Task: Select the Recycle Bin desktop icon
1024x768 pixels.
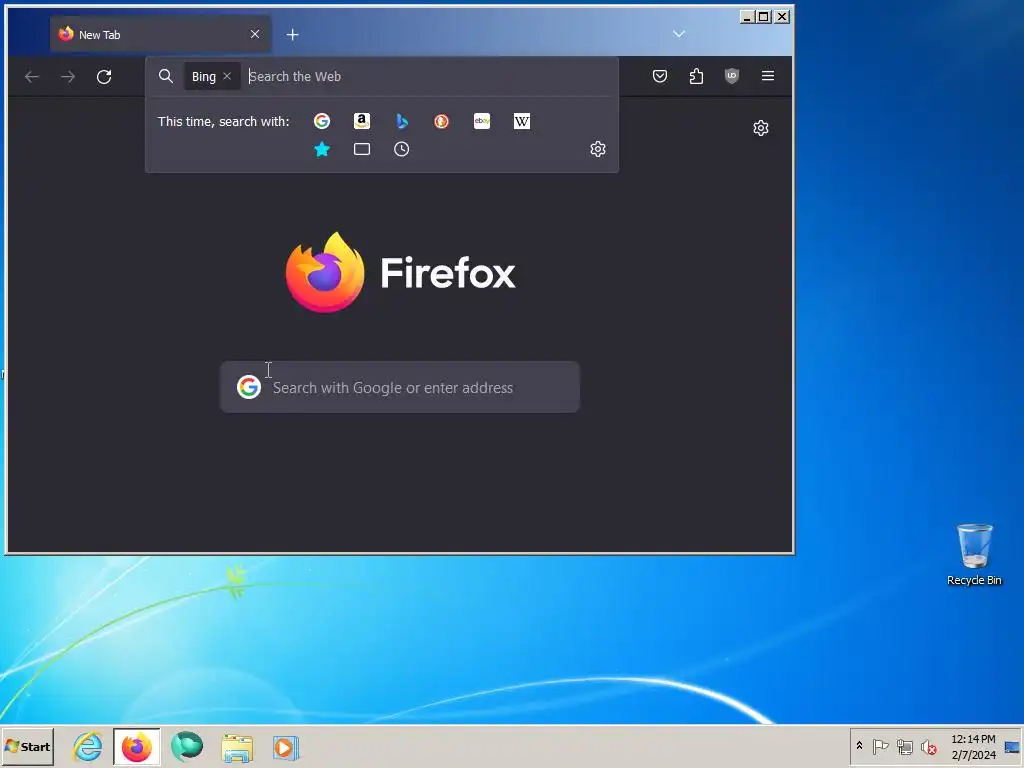Action: point(974,554)
